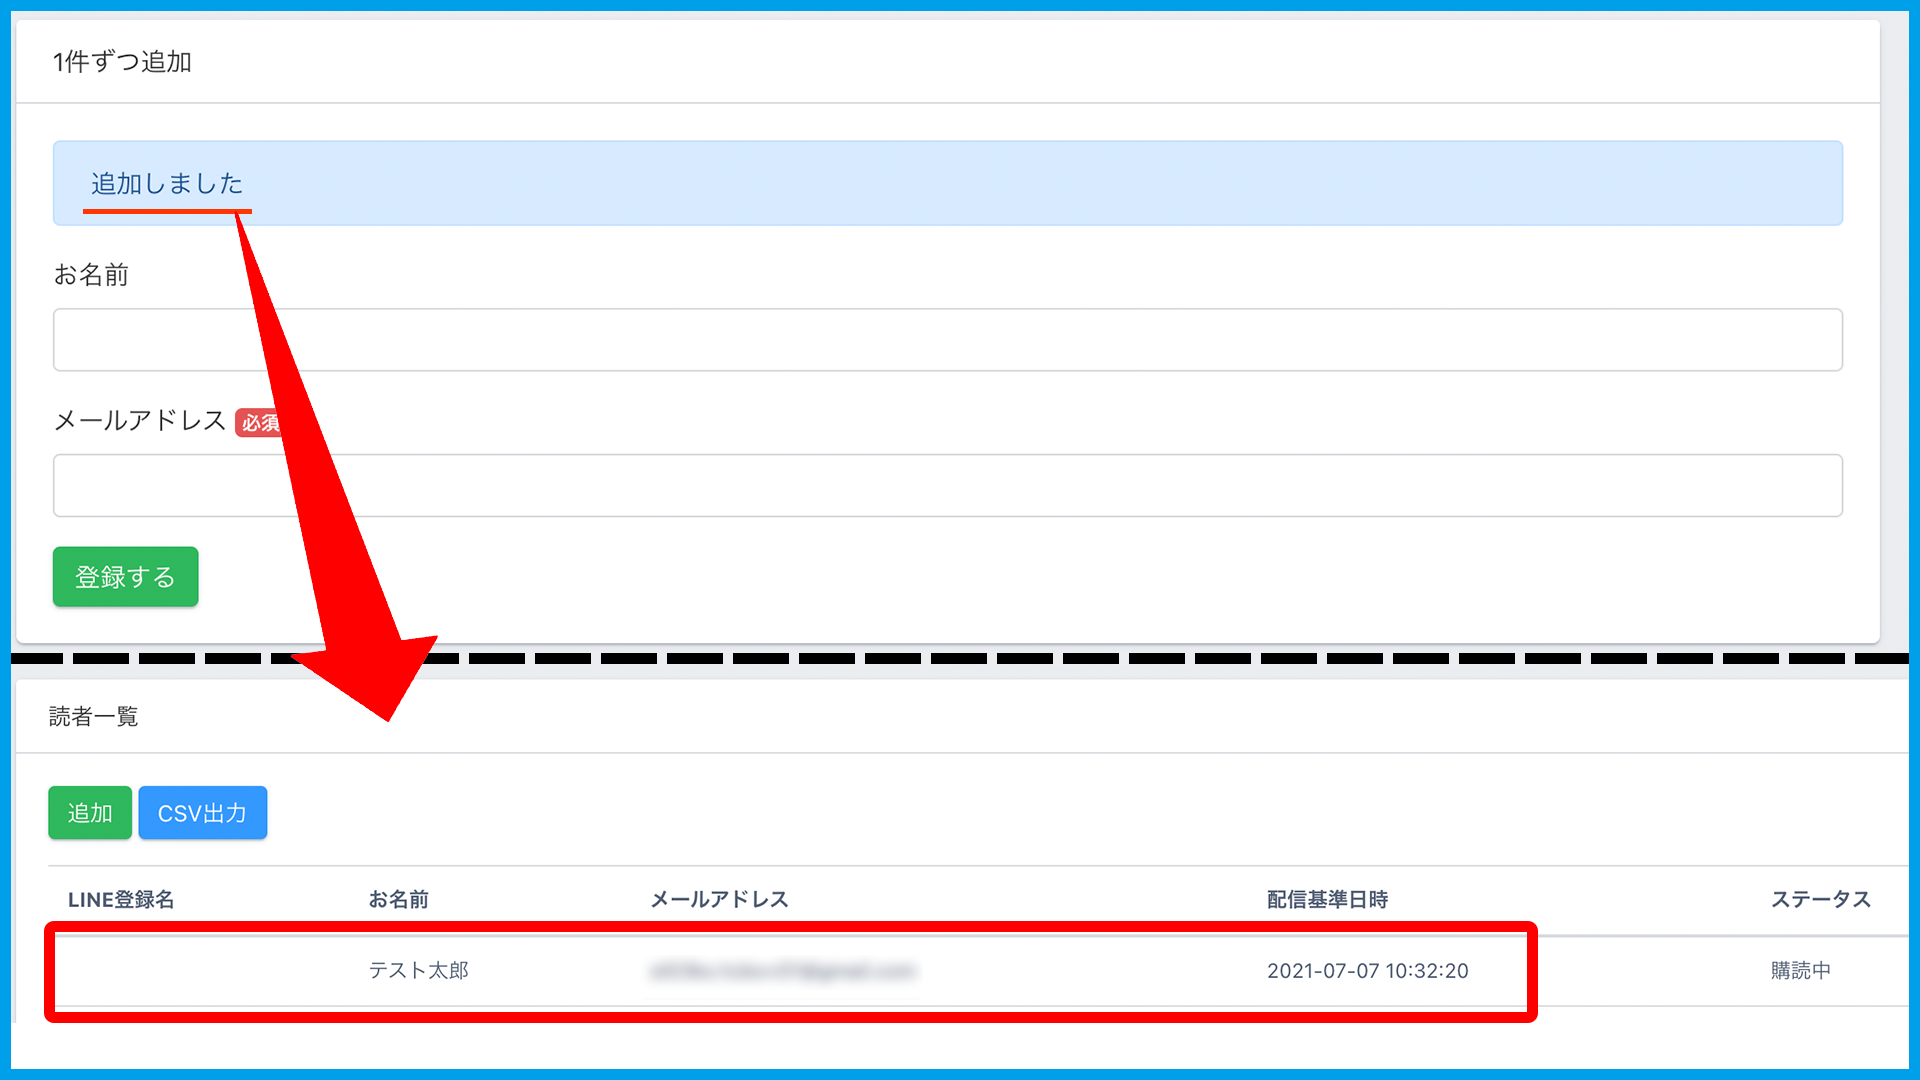Click the red 必須 badge

pos(256,422)
